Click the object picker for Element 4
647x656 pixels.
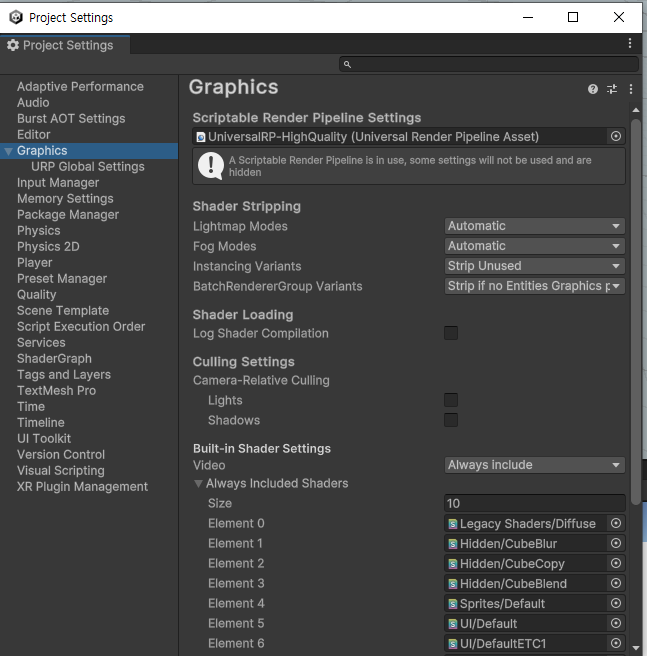(616, 603)
